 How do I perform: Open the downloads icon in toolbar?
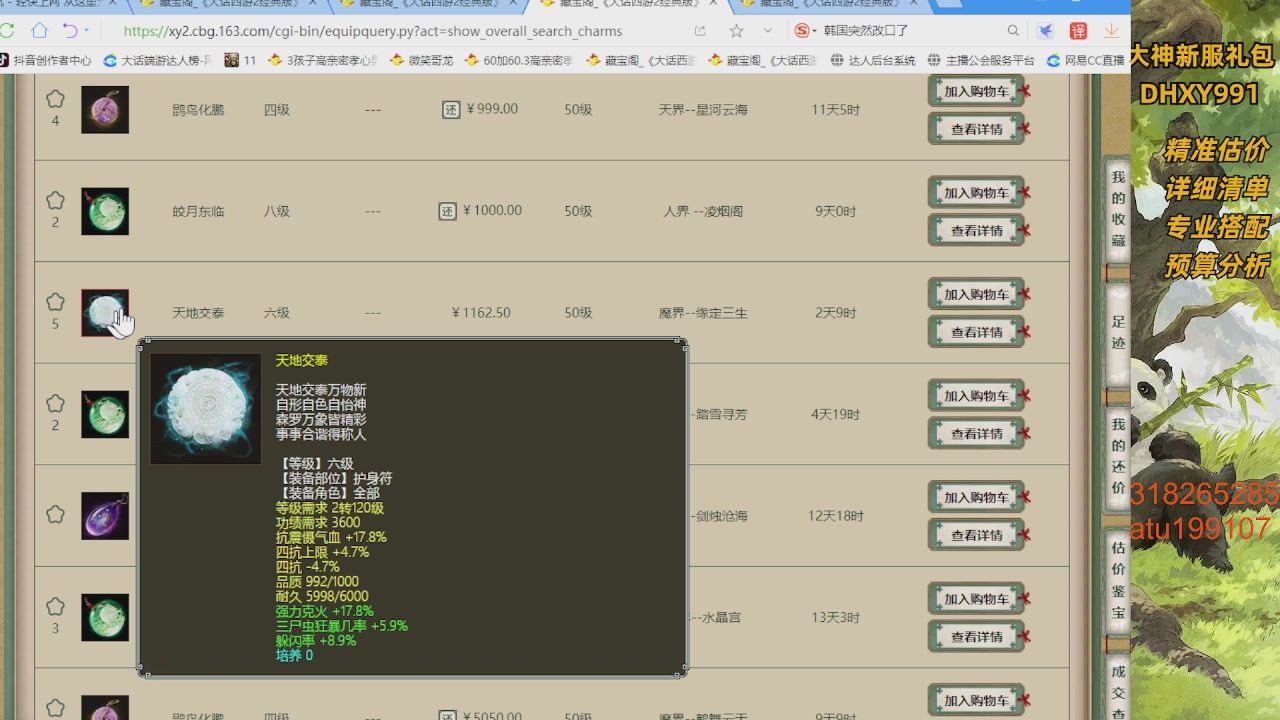tap(1111, 31)
